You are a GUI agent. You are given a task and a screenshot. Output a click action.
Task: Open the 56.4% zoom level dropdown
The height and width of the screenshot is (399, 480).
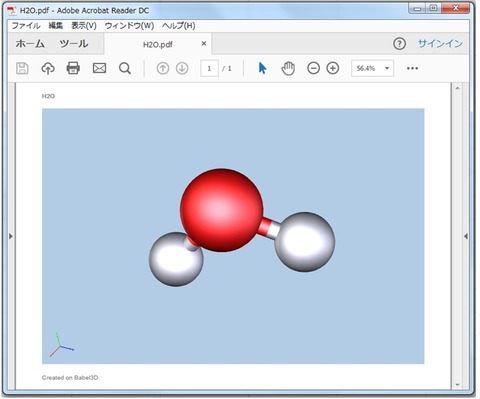(372, 68)
